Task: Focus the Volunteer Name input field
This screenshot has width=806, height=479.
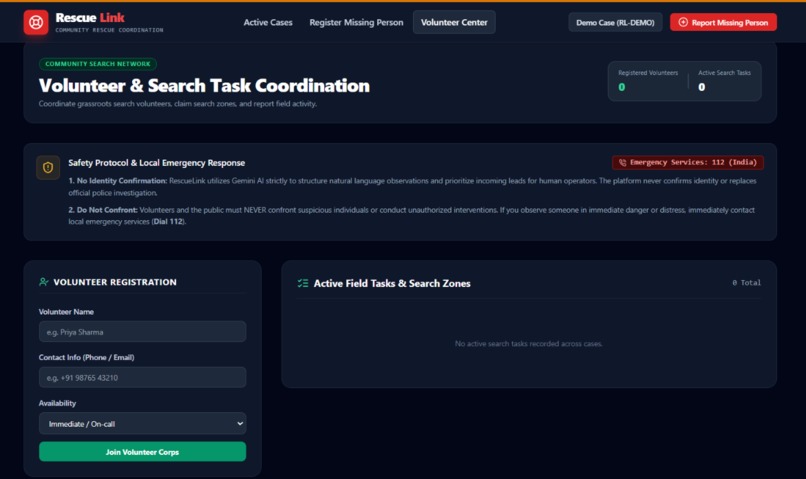Action: pos(142,332)
